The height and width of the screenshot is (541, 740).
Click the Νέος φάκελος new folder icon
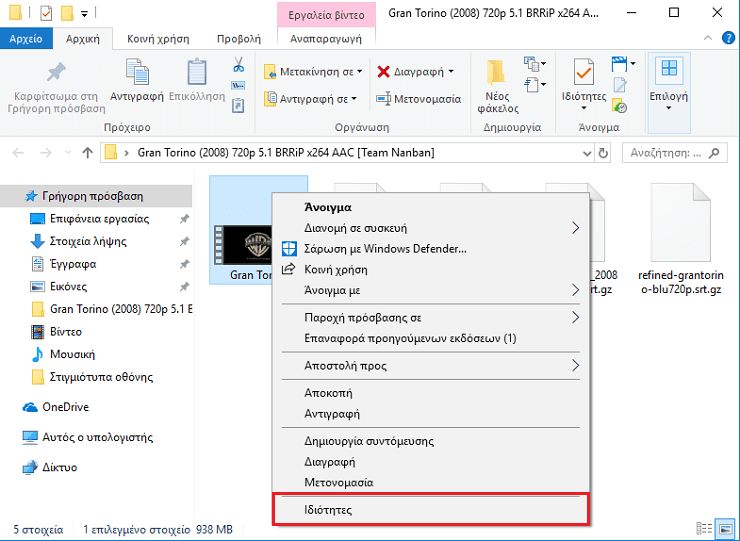(496, 72)
